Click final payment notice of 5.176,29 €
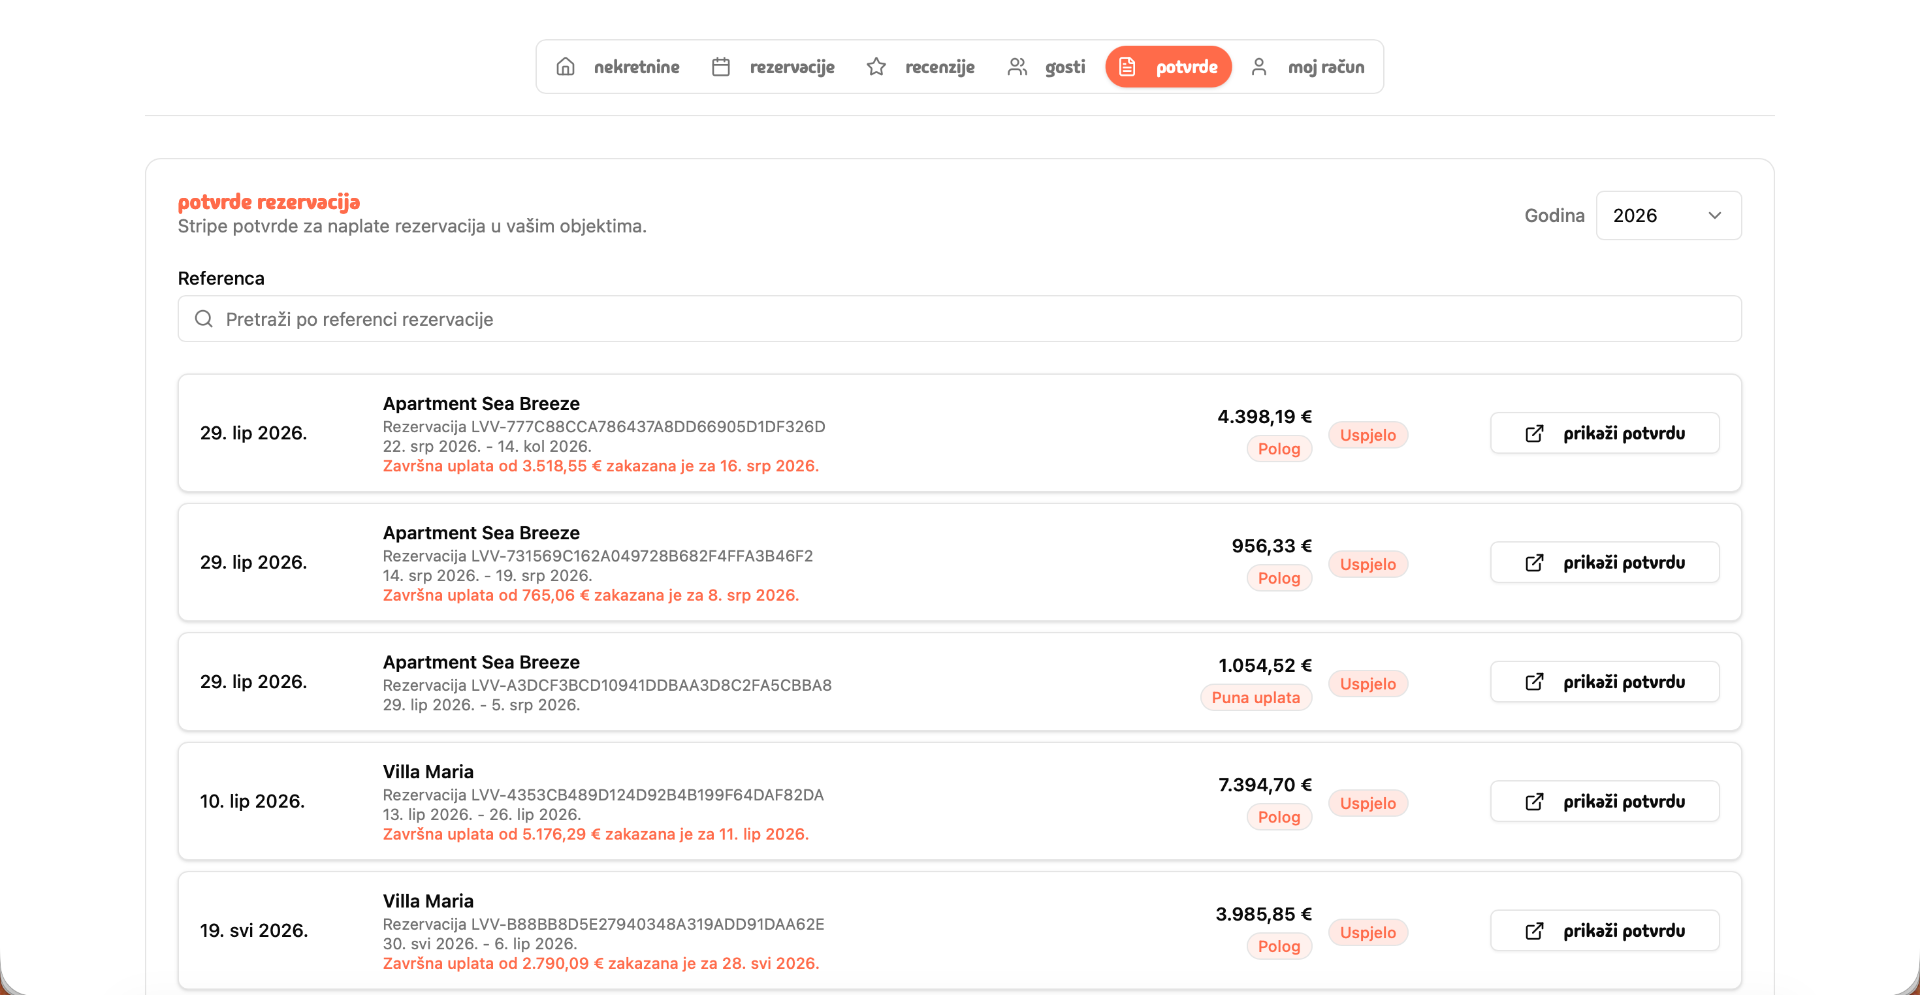This screenshot has width=1920, height=995. coord(596,834)
